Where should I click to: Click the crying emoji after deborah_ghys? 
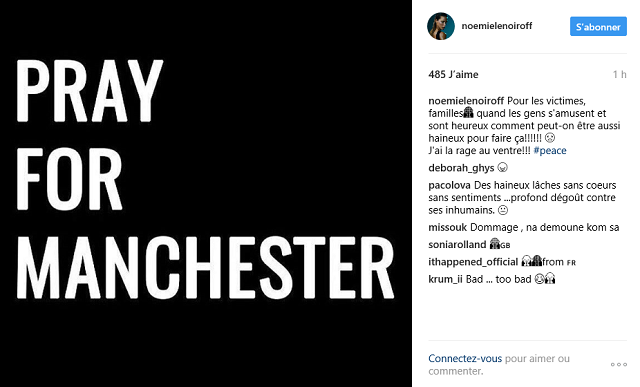502,167
